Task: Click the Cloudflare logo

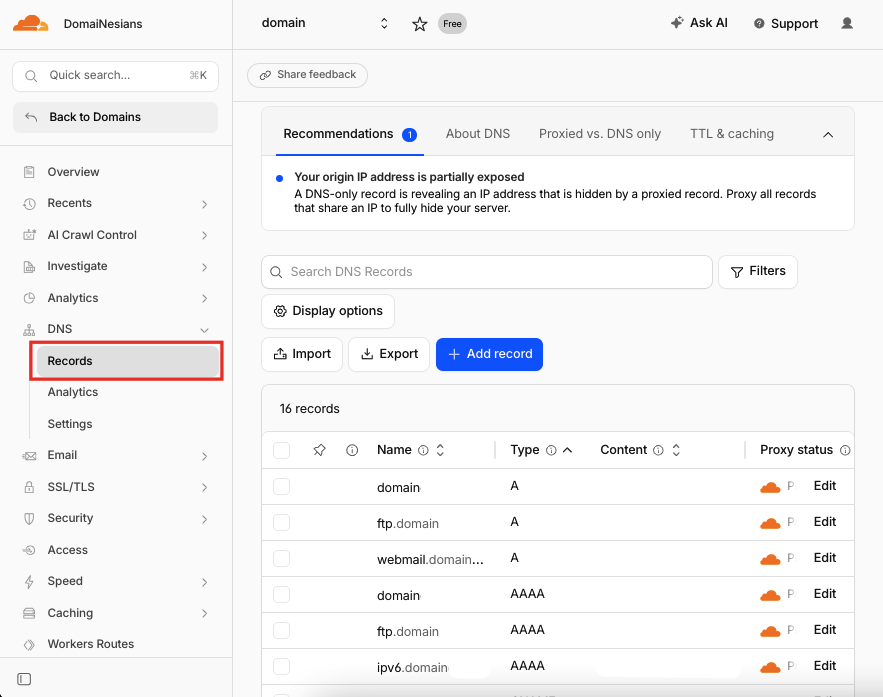Action: tap(30, 24)
